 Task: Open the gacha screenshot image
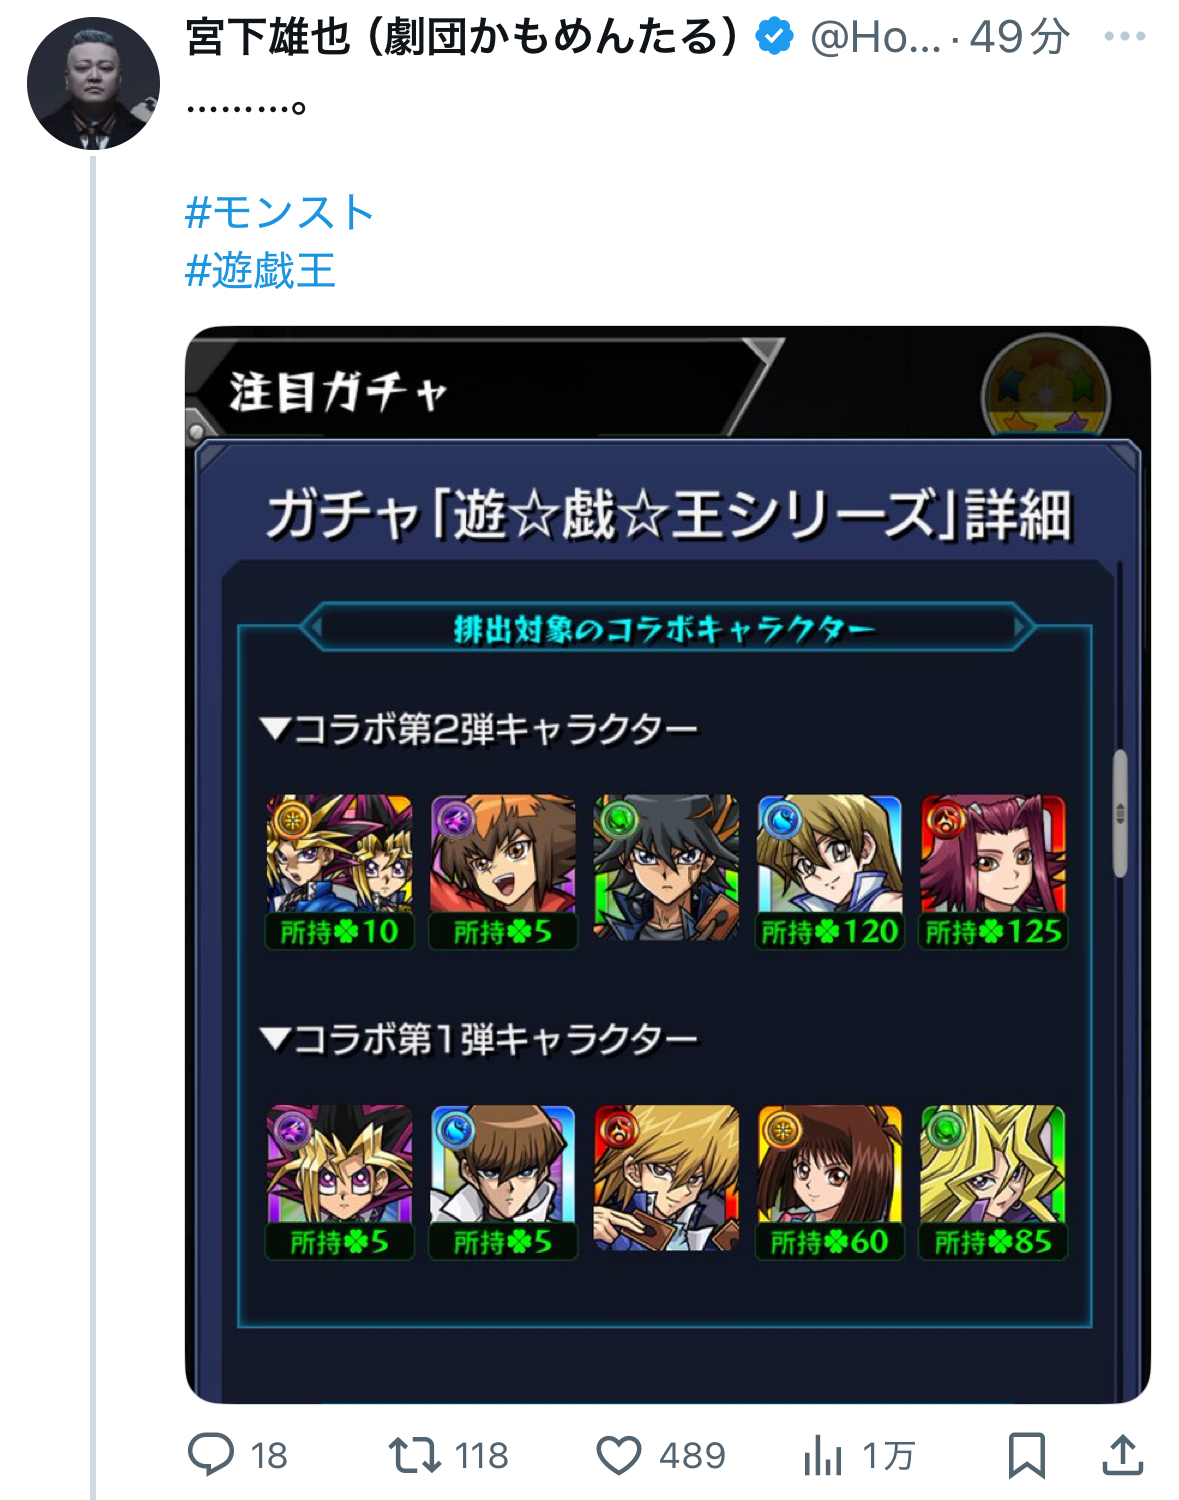(668, 865)
